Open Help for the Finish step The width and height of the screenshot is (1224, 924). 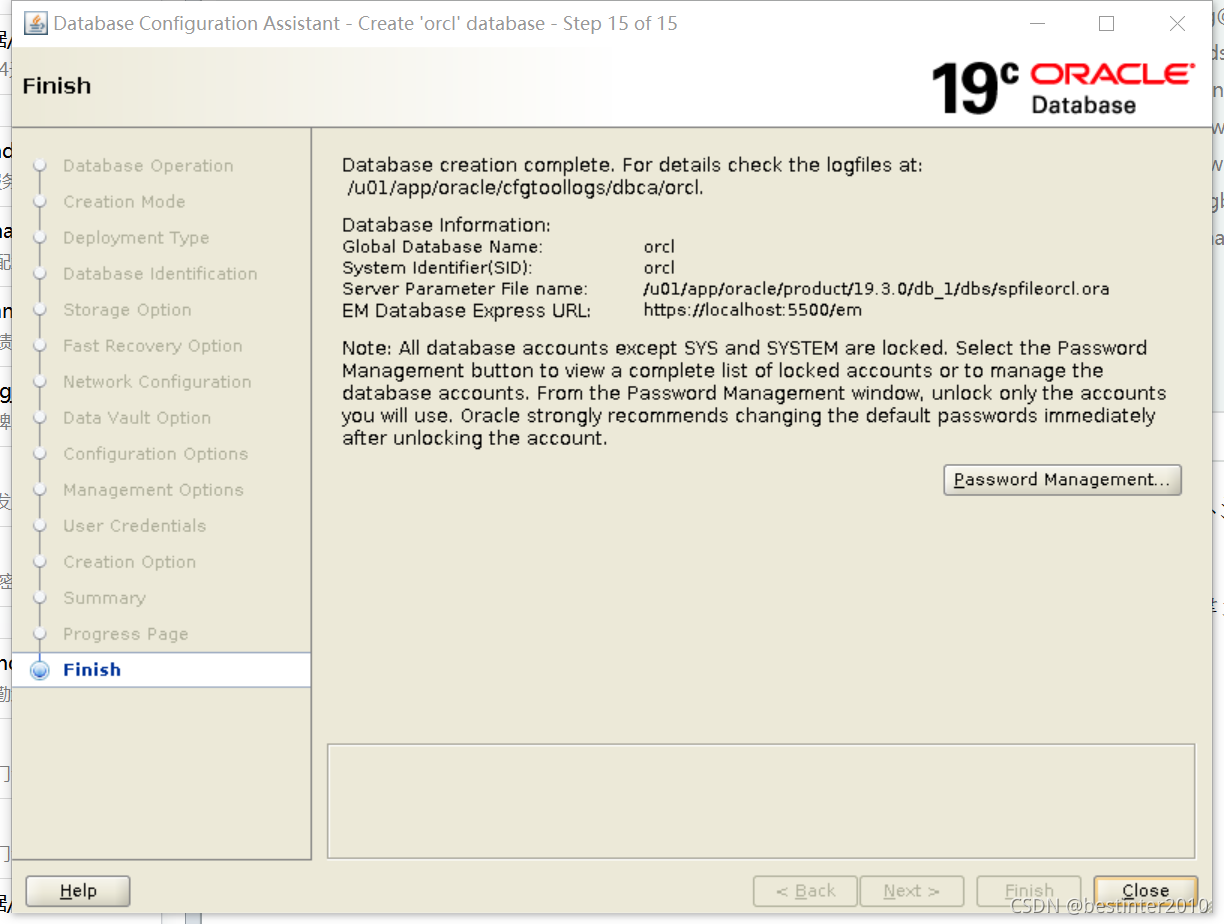(78, 890)
